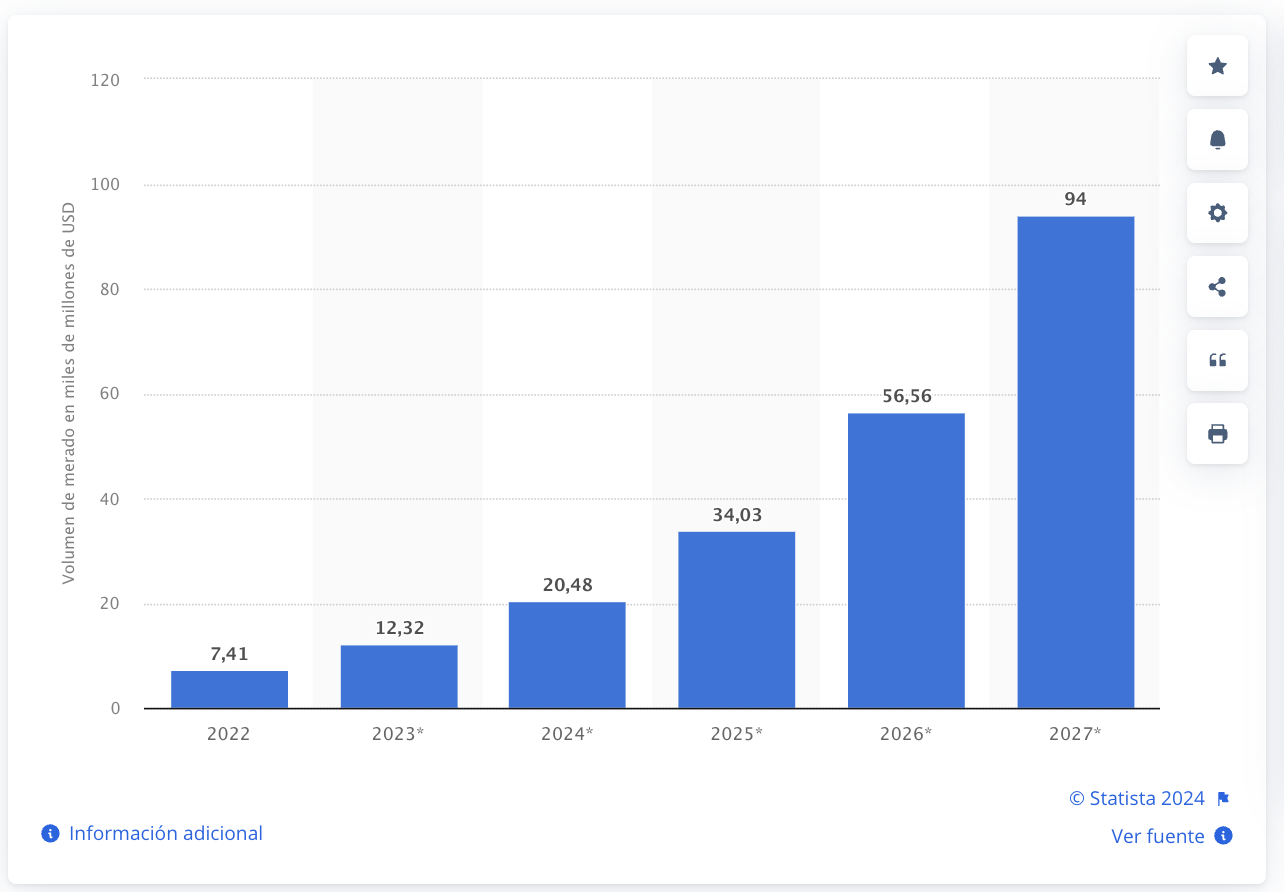Click info icon beside Información adicional

click(x=50, y=833)
